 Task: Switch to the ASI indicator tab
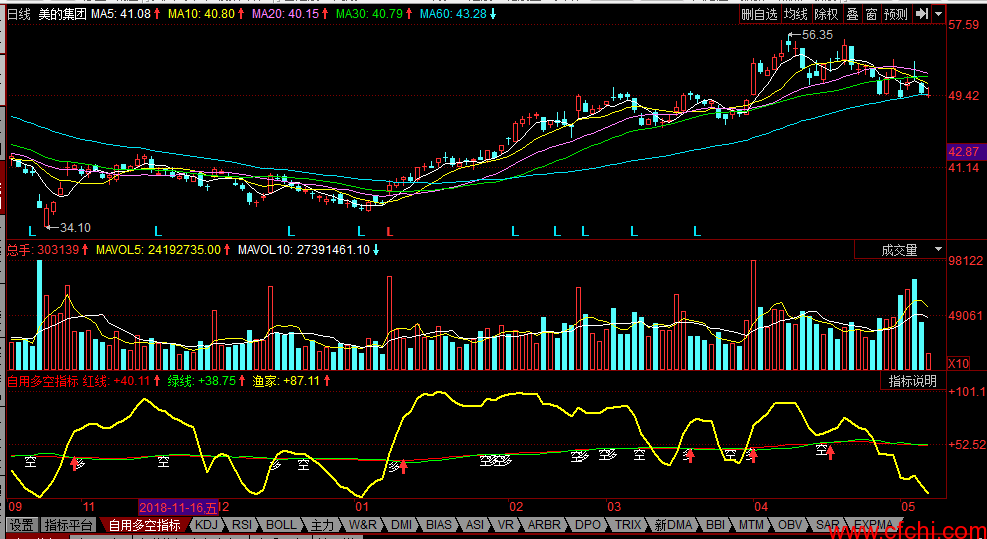pos(475,525)
